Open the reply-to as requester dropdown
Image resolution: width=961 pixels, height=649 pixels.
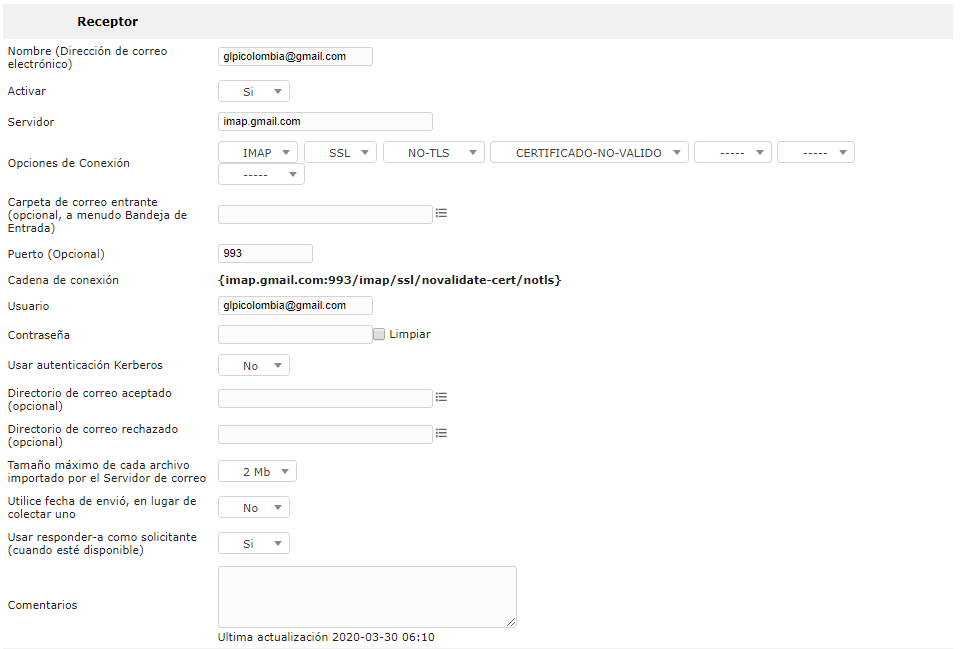coord(254,544)
